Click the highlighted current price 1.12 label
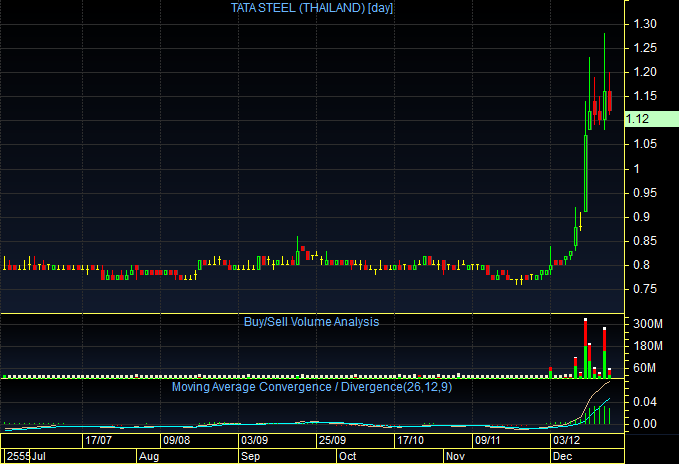Viewport: 679px width, 464px height. pos(652,119)
